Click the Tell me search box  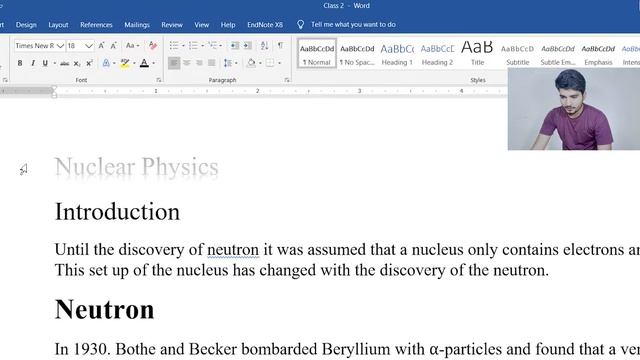(x=353, y=24)
